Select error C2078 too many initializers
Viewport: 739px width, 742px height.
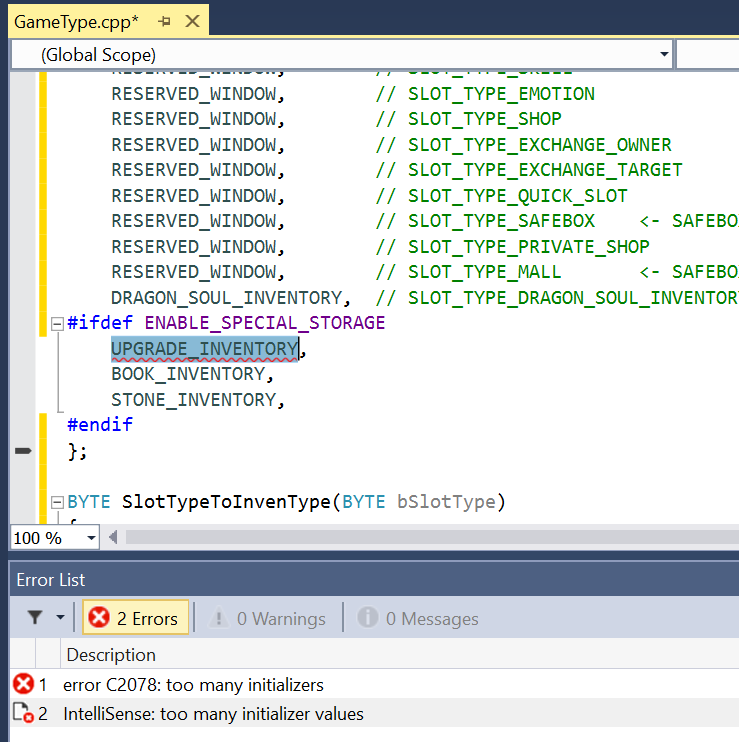[x=193, y=685]
